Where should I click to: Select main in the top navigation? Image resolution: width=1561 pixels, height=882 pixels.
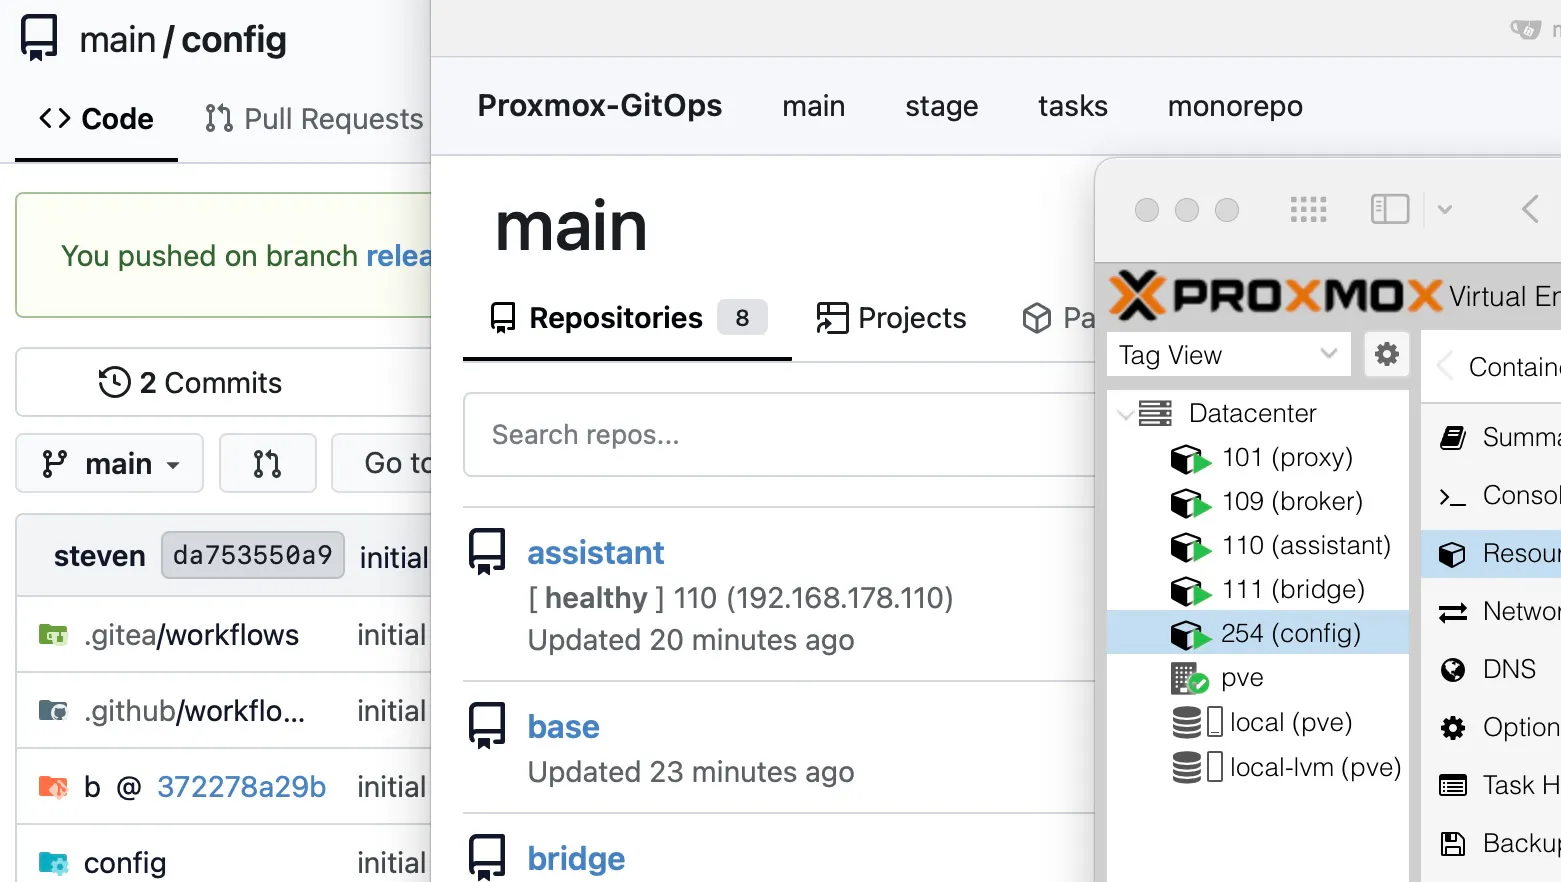[x=813, y=106]
